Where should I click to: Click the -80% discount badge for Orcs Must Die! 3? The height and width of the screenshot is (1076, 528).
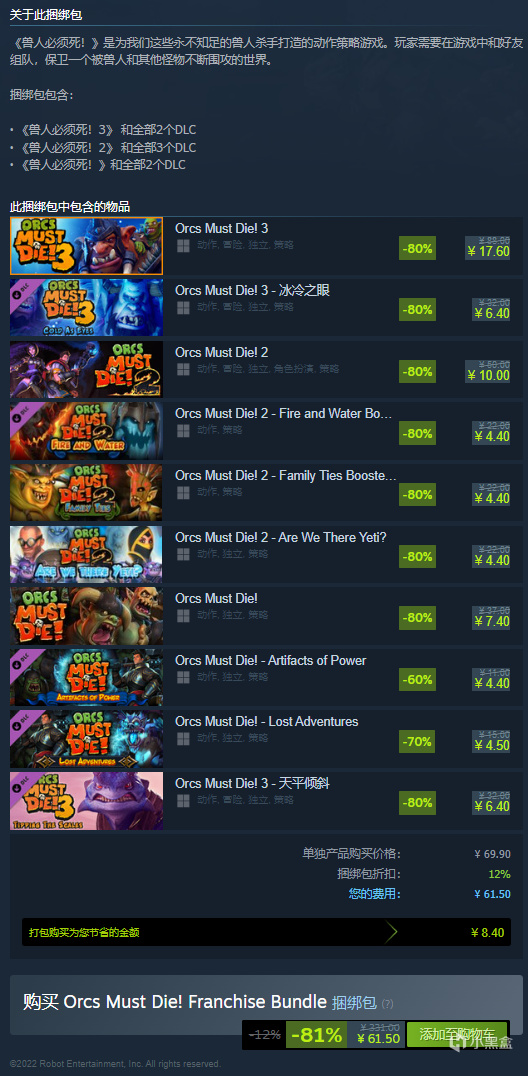pos(417,248)
